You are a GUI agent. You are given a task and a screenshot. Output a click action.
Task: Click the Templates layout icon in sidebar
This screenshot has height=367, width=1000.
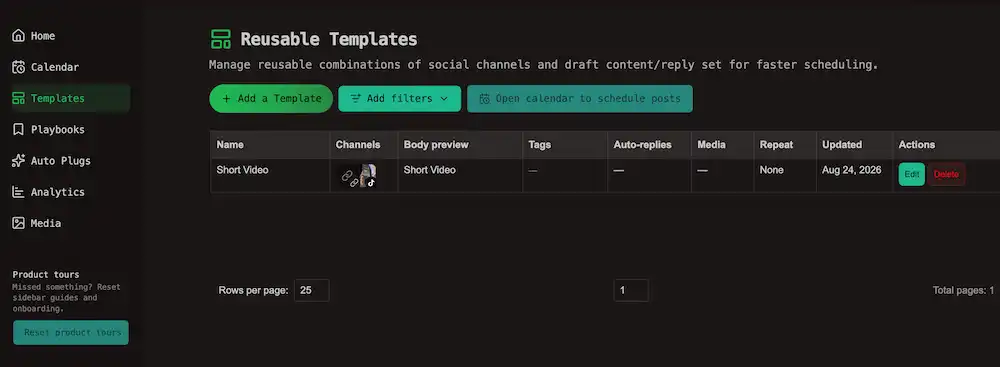[18, 98]
